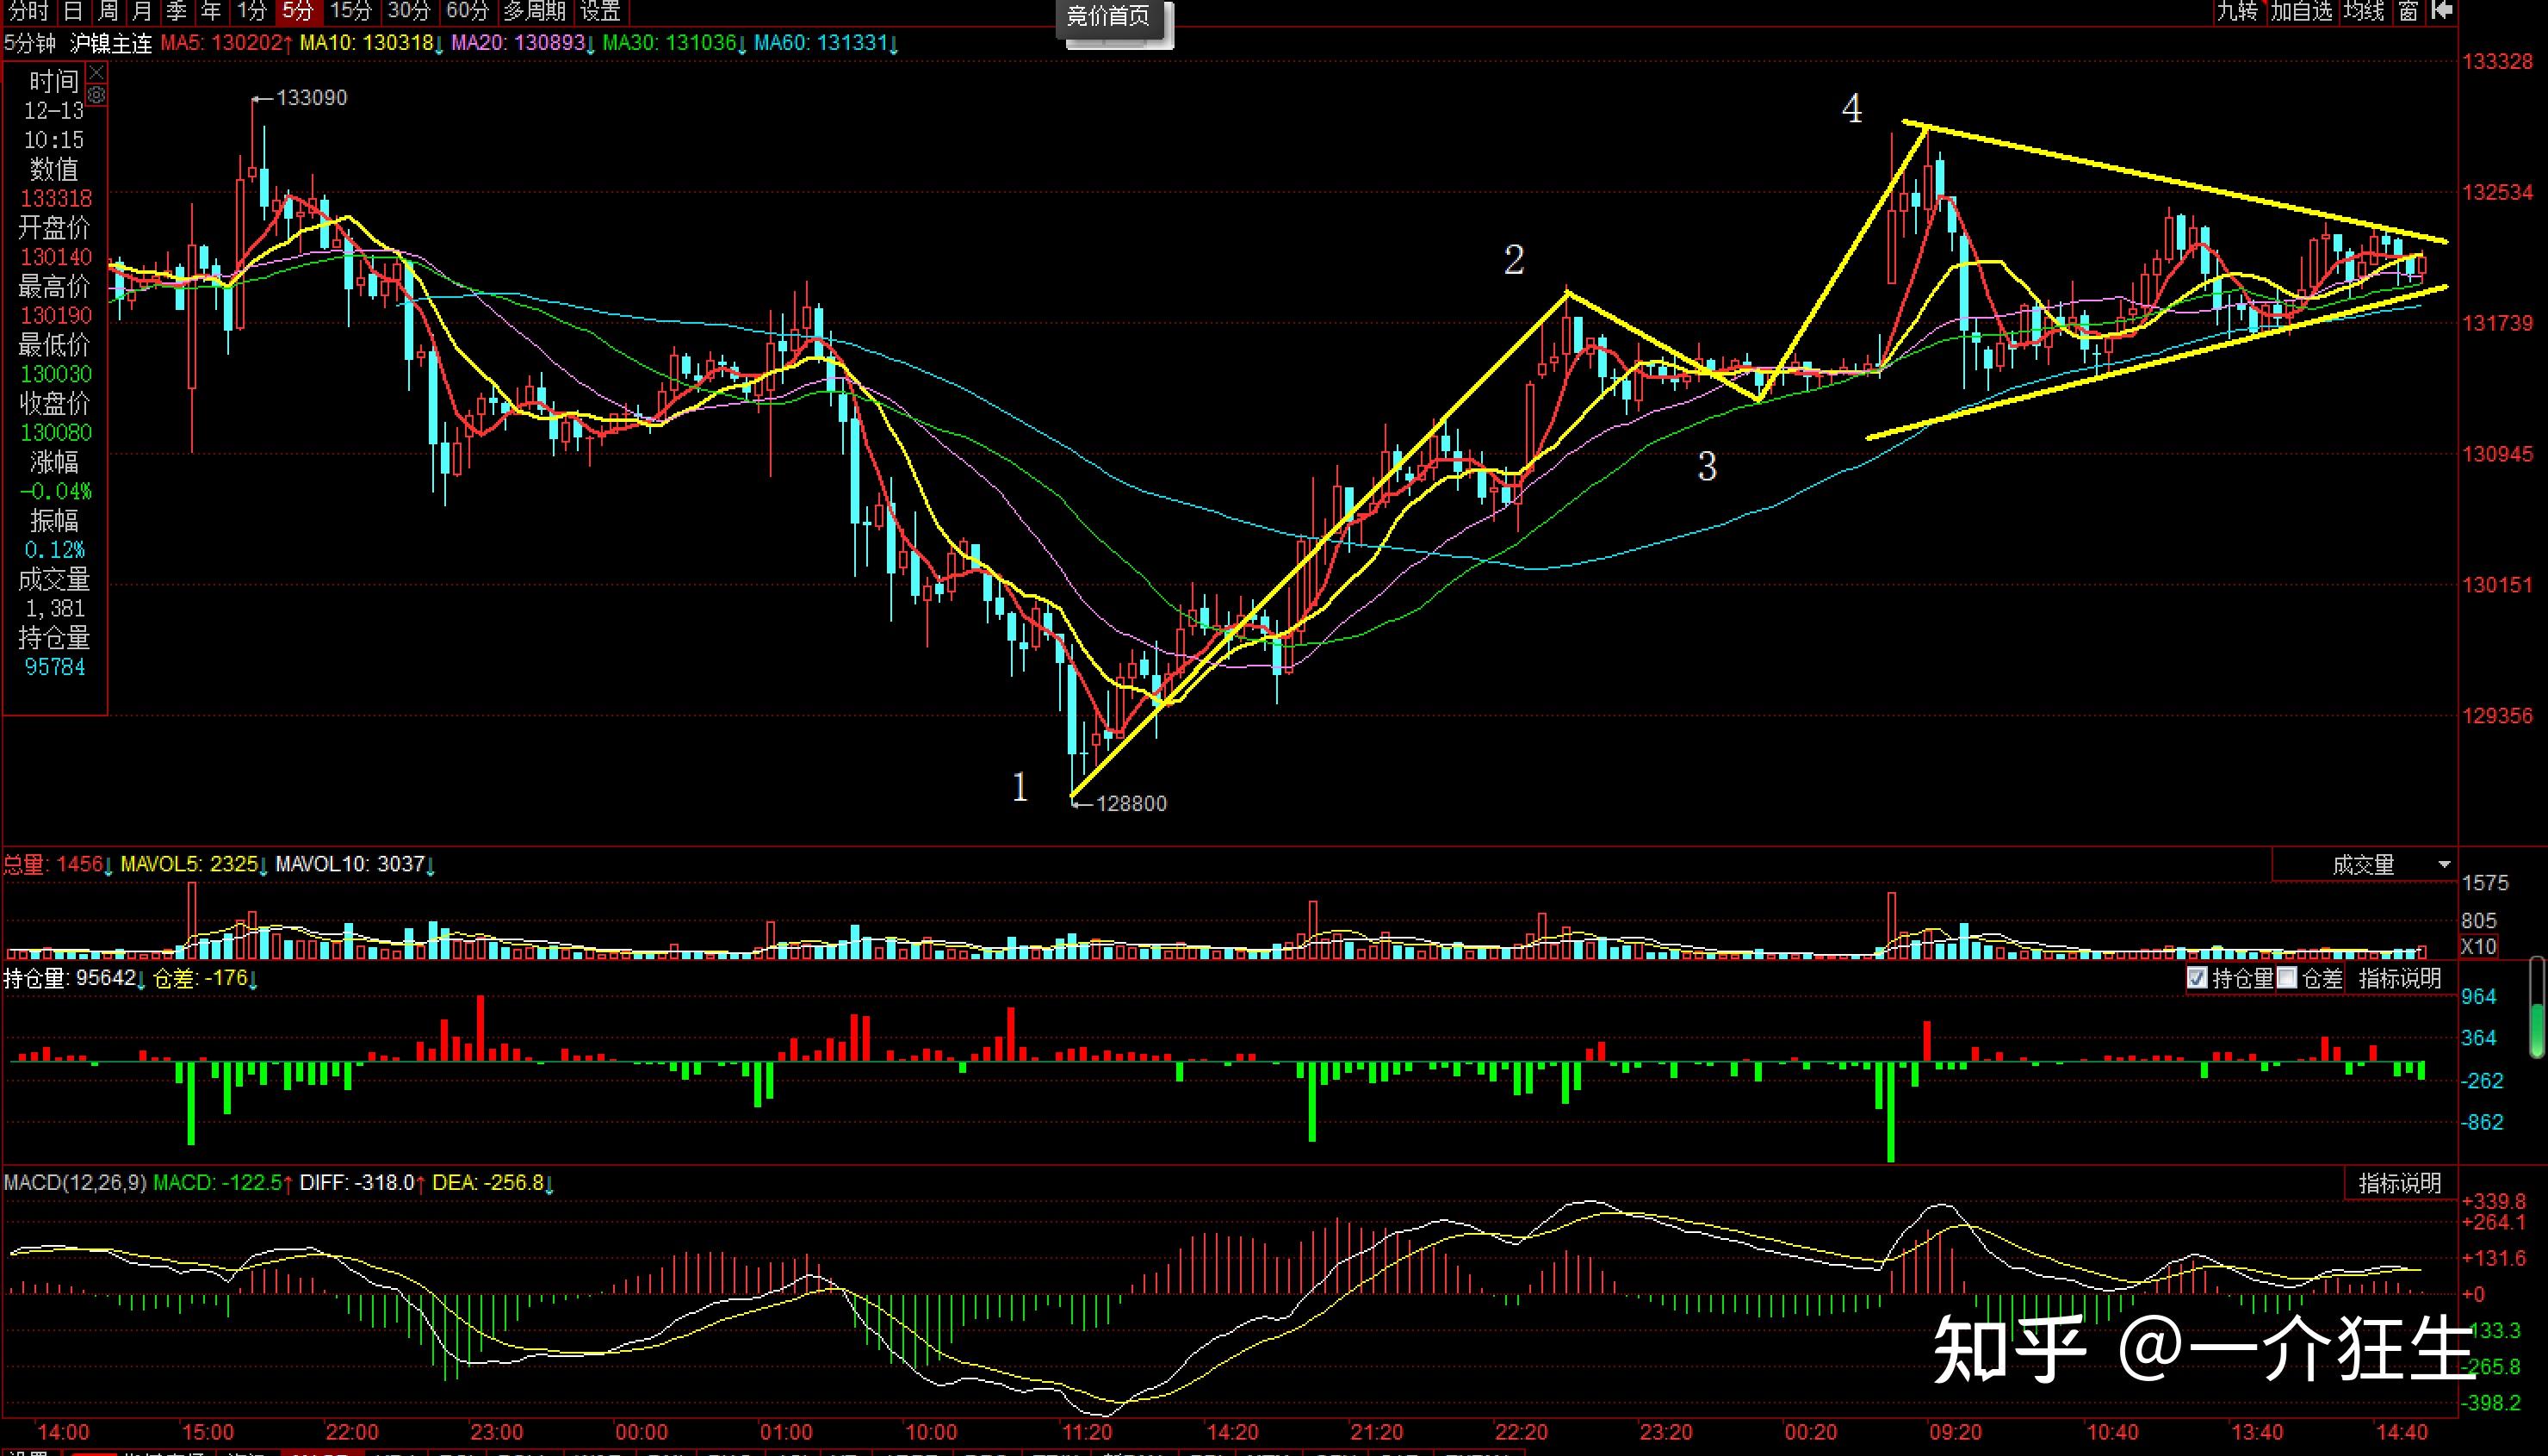Screen dimensions: 2548x1456
Task: Click the 总量: 1456 label
Action: [x=58, y=864]
